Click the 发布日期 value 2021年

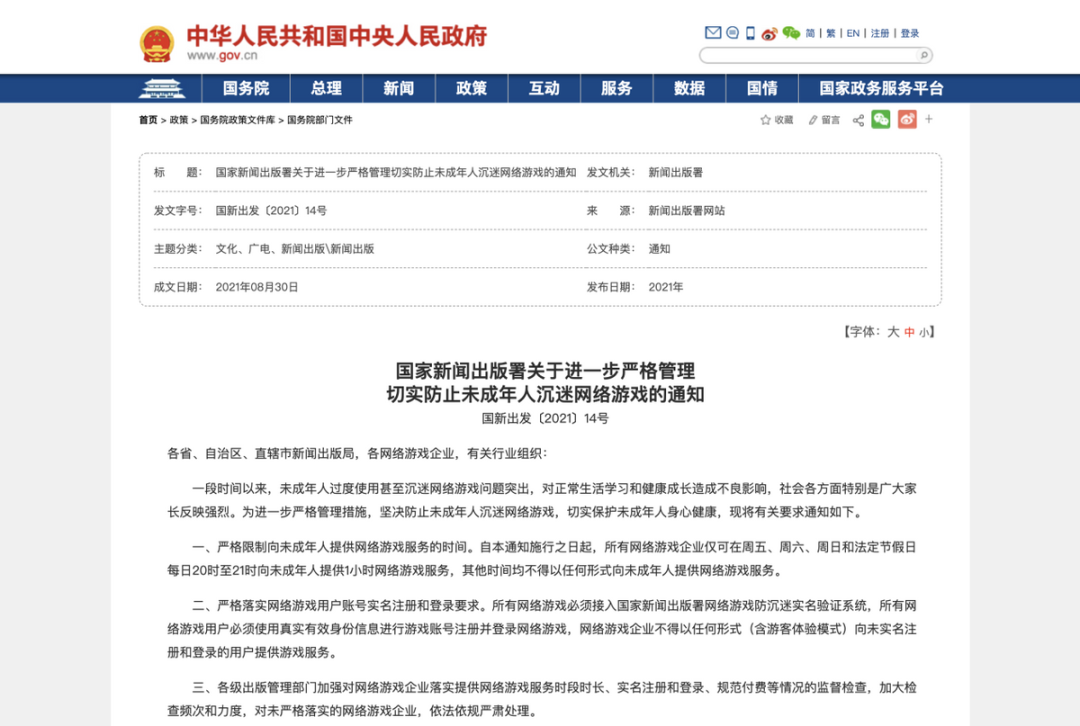point(665,287)
